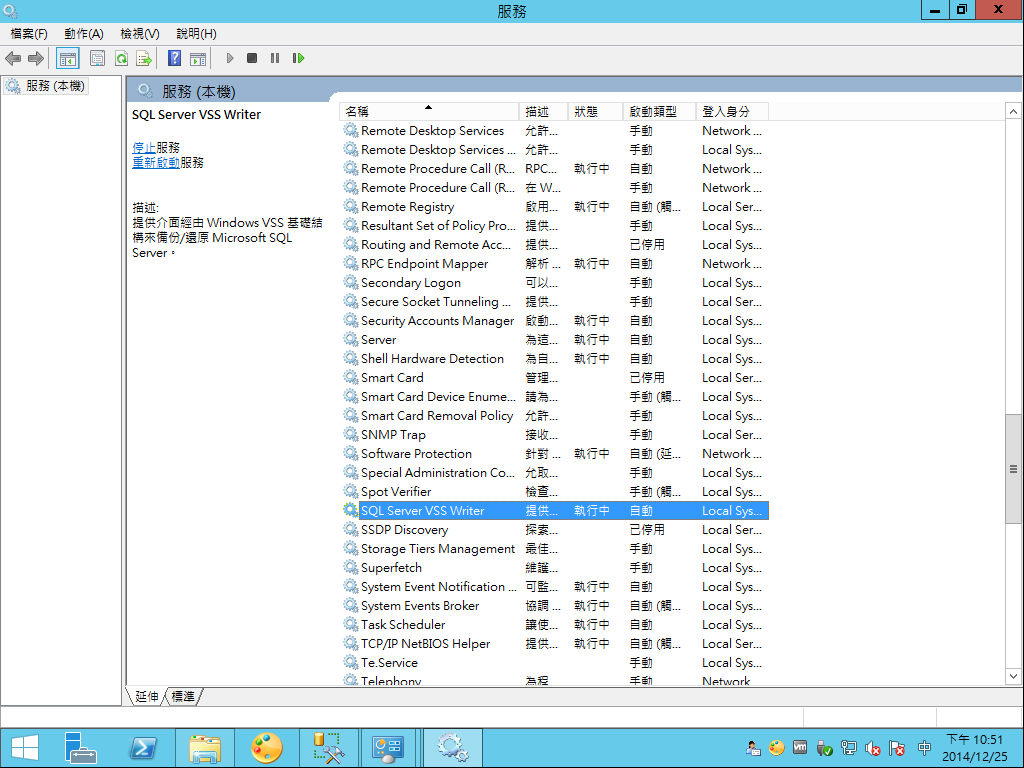This screenshot has width=1024, height=768.
Task: Click the Smart Card service gear icon
Action: click(x=351, y=377)
